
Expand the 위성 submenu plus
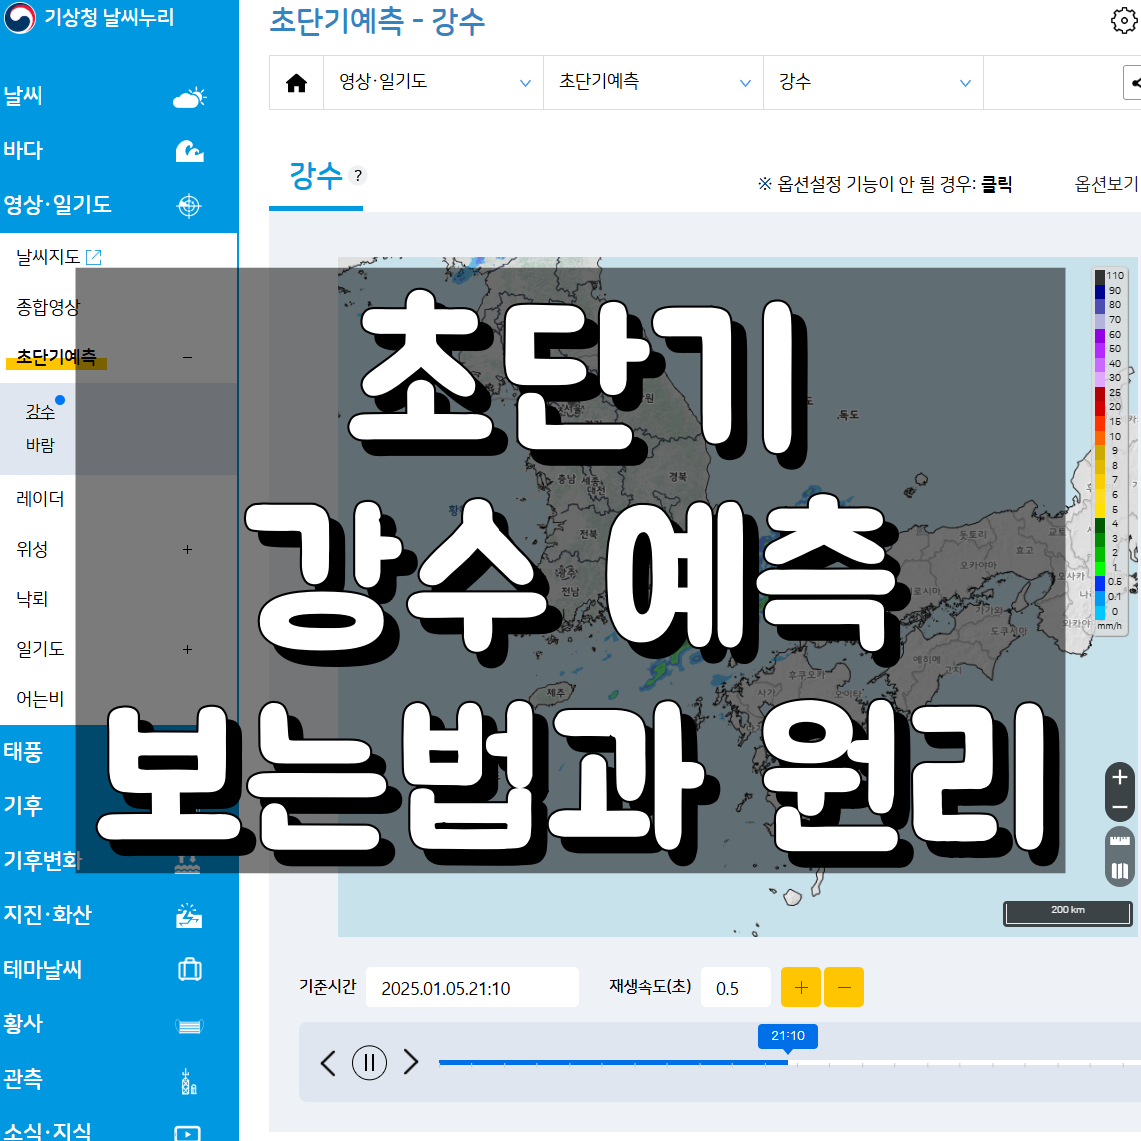188,549
